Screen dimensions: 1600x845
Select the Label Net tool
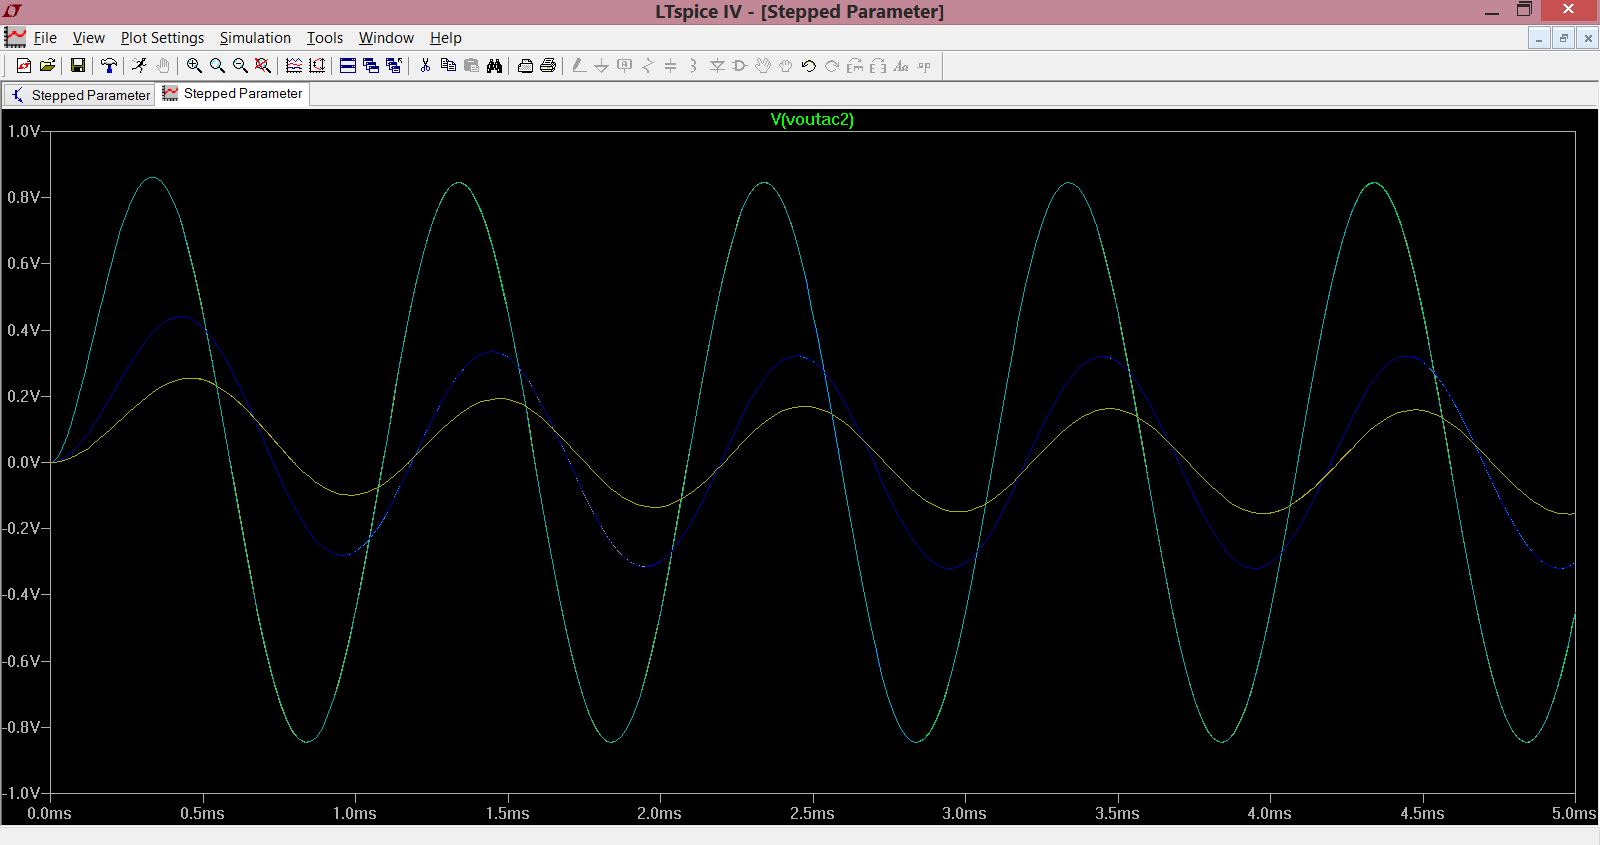click(625, 66)
